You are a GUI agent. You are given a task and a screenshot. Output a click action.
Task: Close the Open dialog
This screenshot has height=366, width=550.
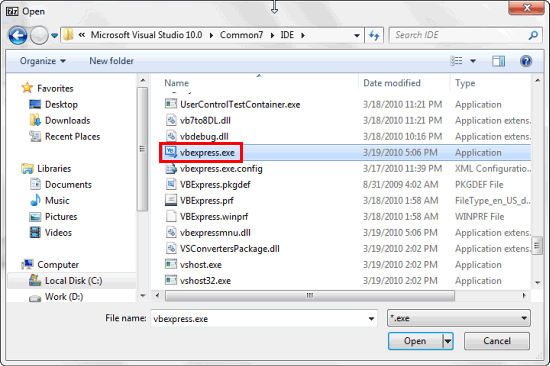tap(526, 7)
